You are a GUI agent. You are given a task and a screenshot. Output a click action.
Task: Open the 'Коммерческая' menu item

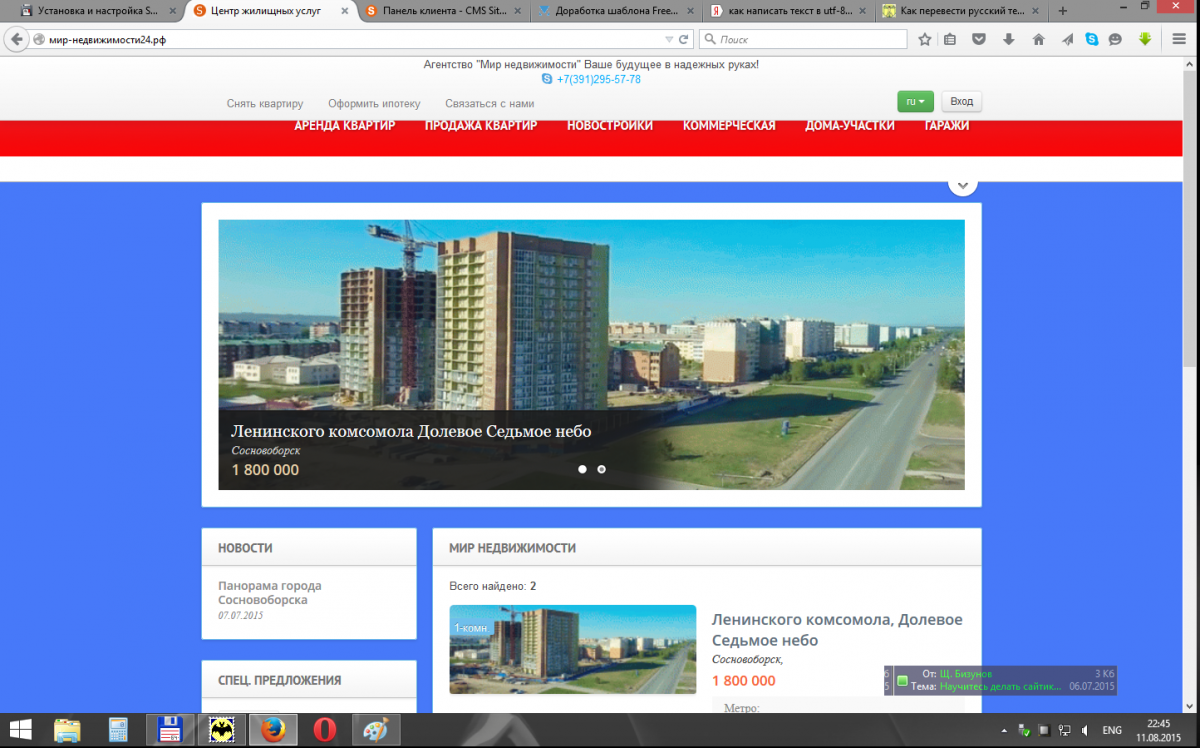729,126
